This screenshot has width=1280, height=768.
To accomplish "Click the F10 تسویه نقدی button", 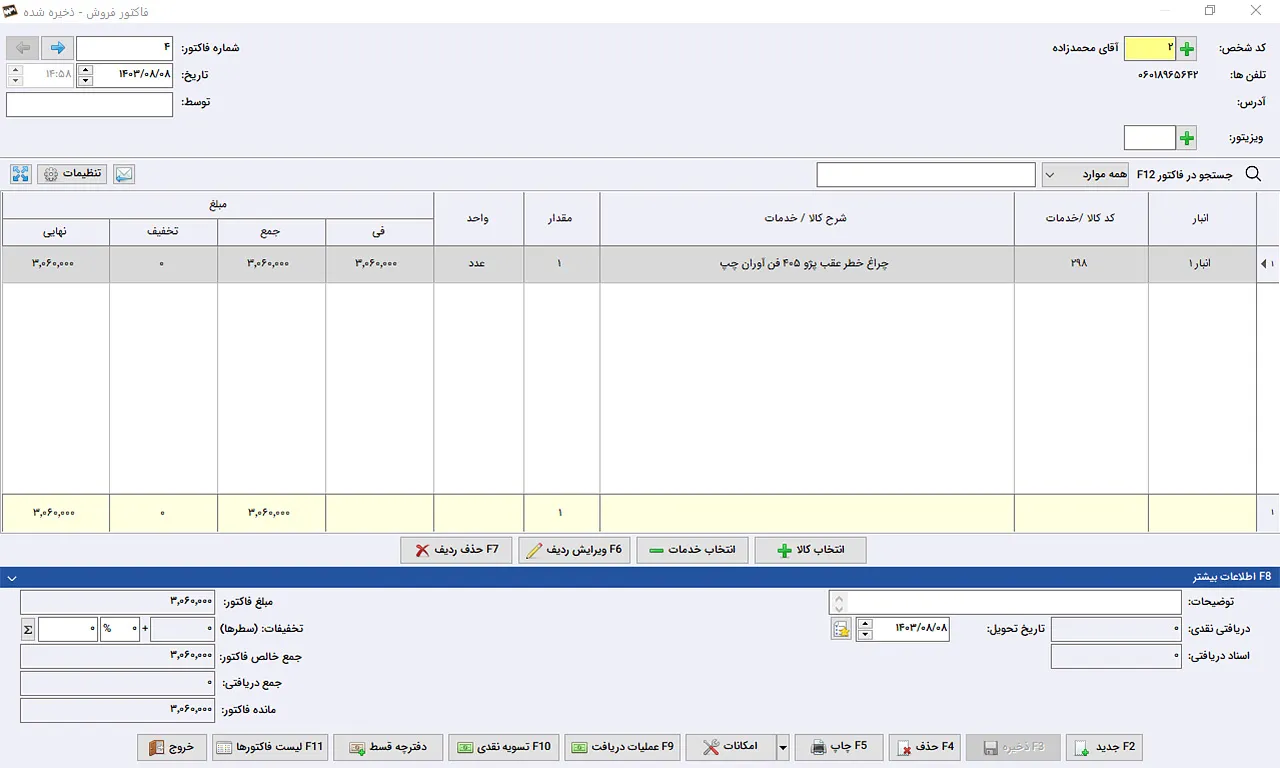I will [x=504, y=747].
